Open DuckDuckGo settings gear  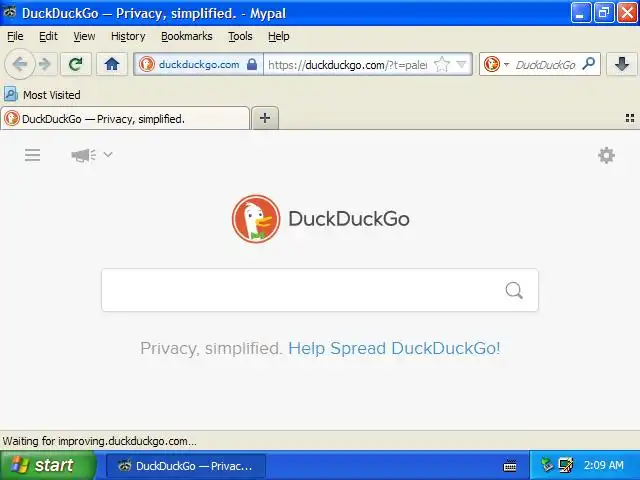click(x=606, y=156)
